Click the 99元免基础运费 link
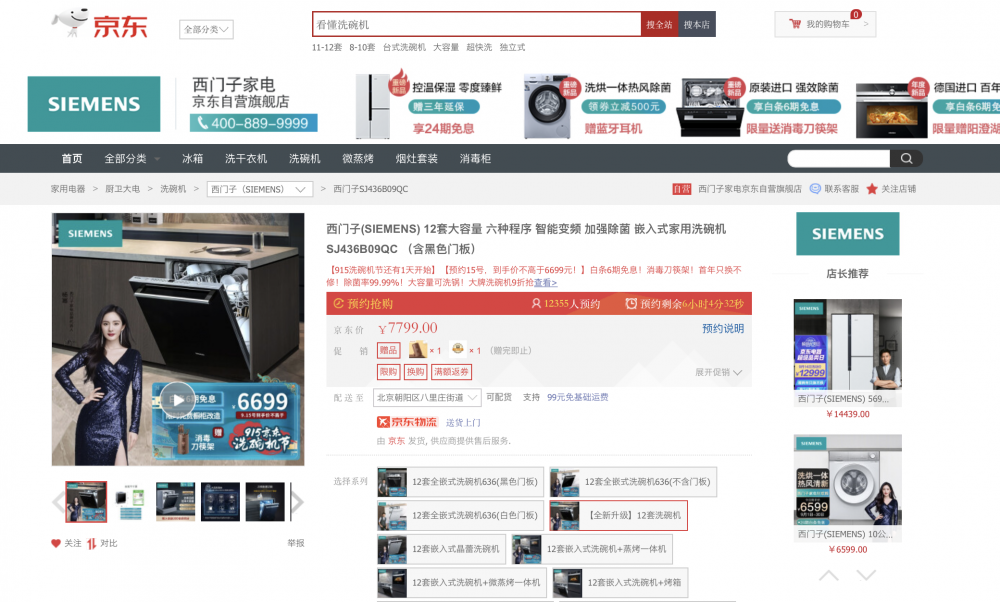 click(x=577, y=397)
